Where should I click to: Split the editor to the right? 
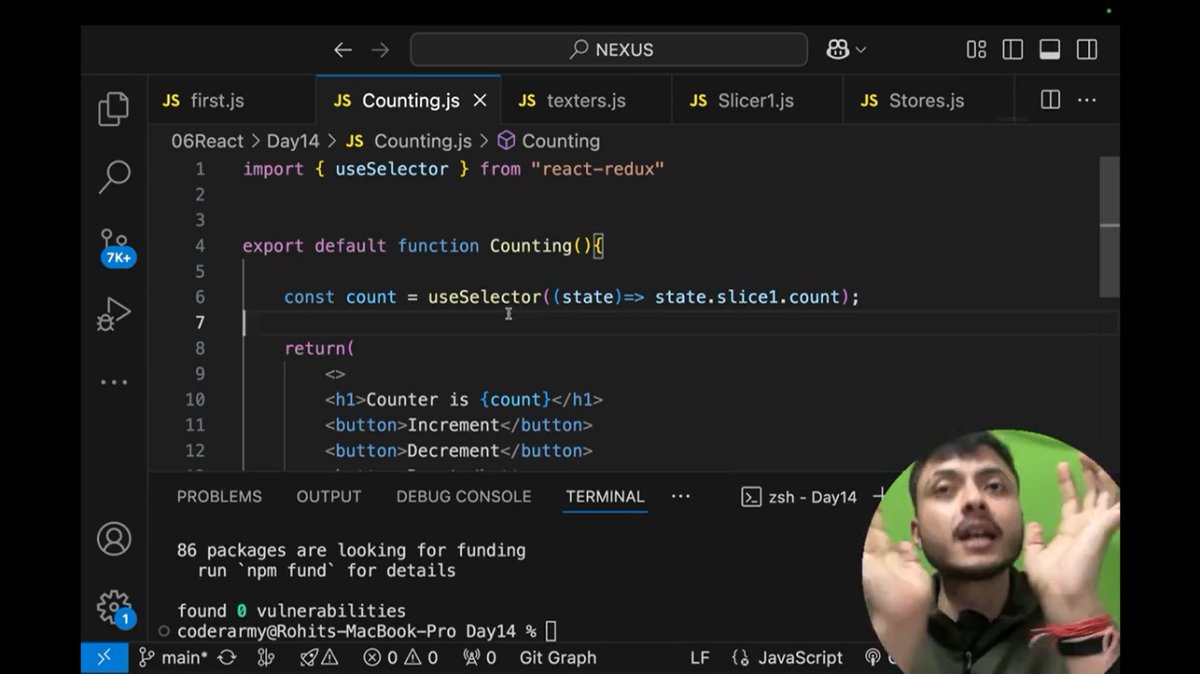[1050, 100]
